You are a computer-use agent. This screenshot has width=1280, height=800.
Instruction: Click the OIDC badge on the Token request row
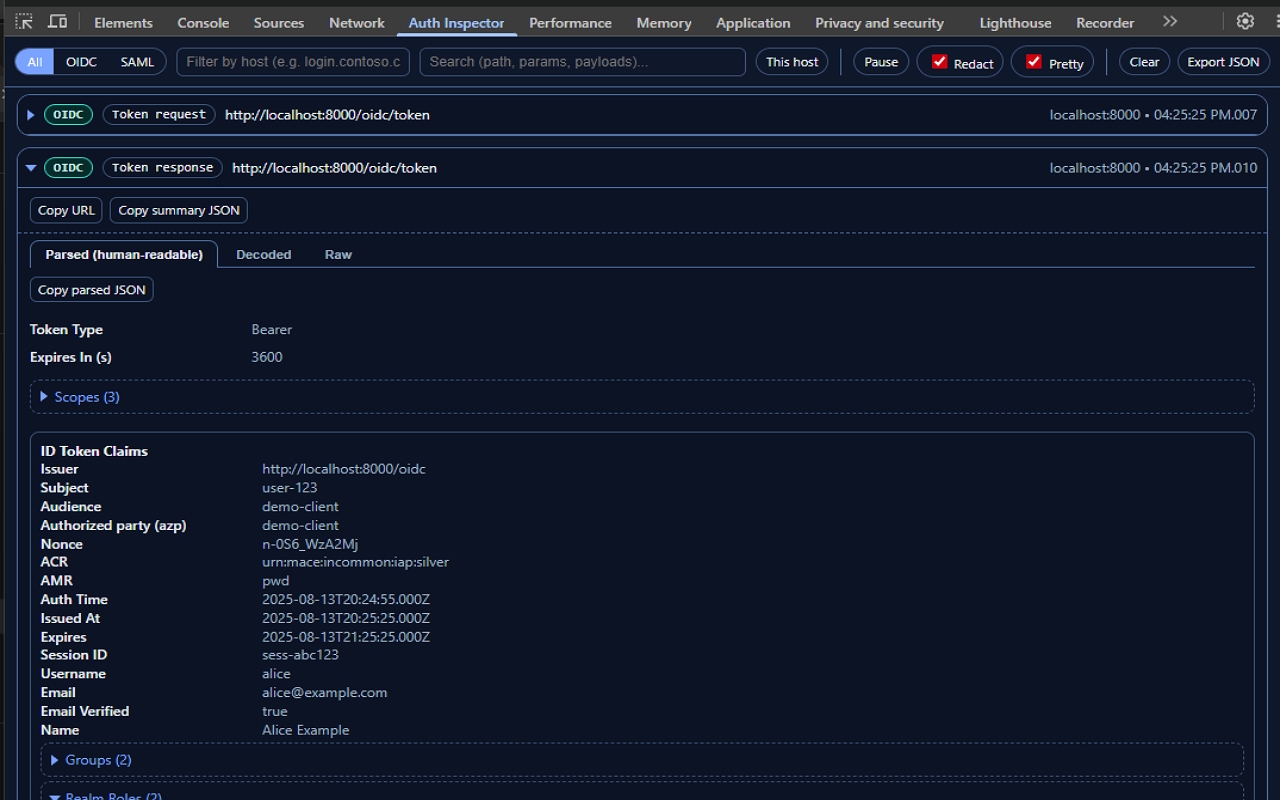[x=68, y=114]
